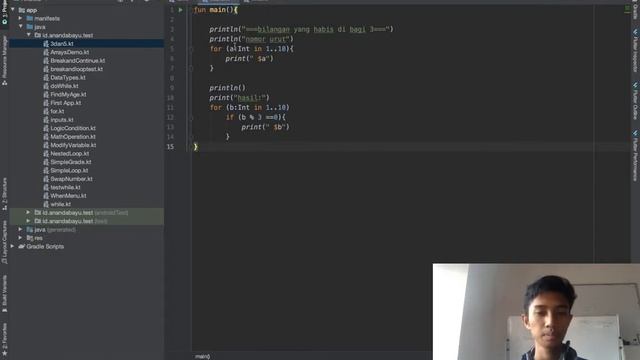Open LogicCondition.kt file
The image size is (640, 360).
[x=73, y=128]
